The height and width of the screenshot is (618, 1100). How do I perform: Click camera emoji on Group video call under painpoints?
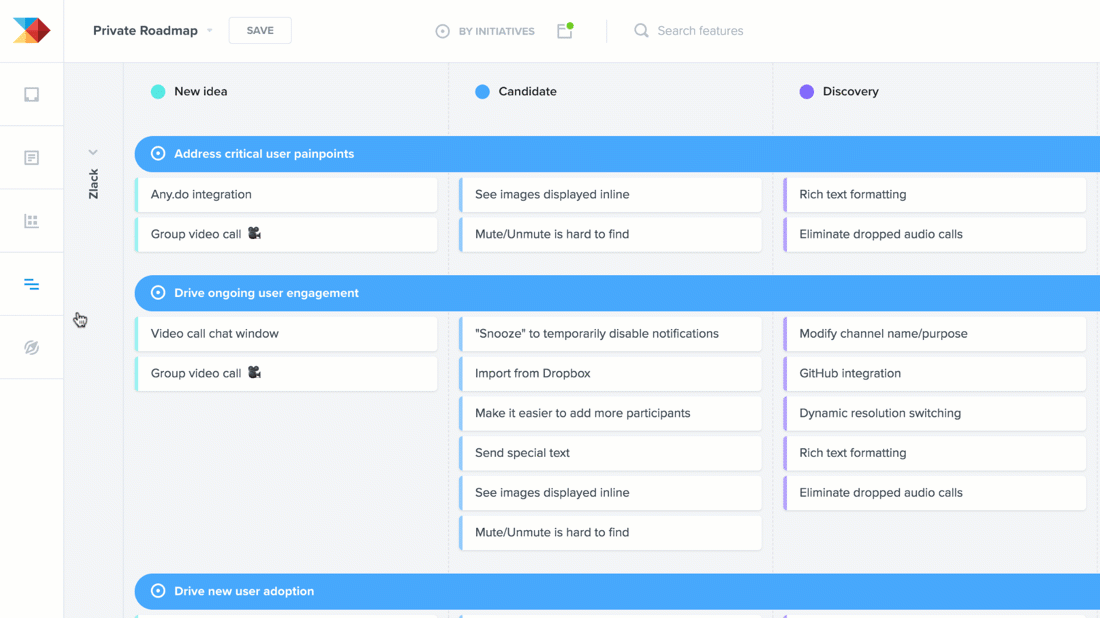255,234
